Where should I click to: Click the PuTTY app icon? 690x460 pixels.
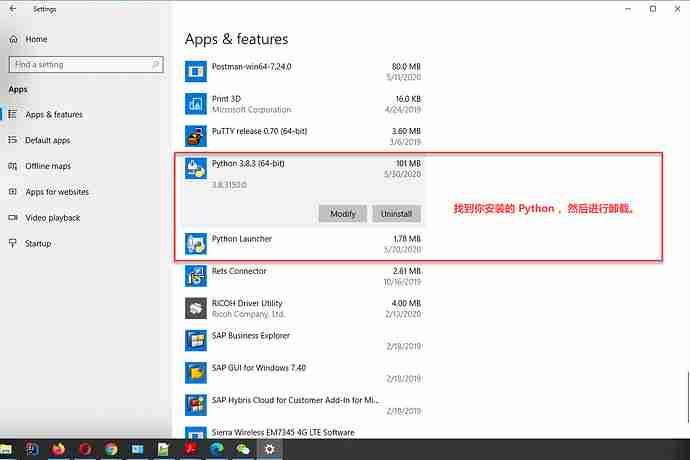(196, 136)
